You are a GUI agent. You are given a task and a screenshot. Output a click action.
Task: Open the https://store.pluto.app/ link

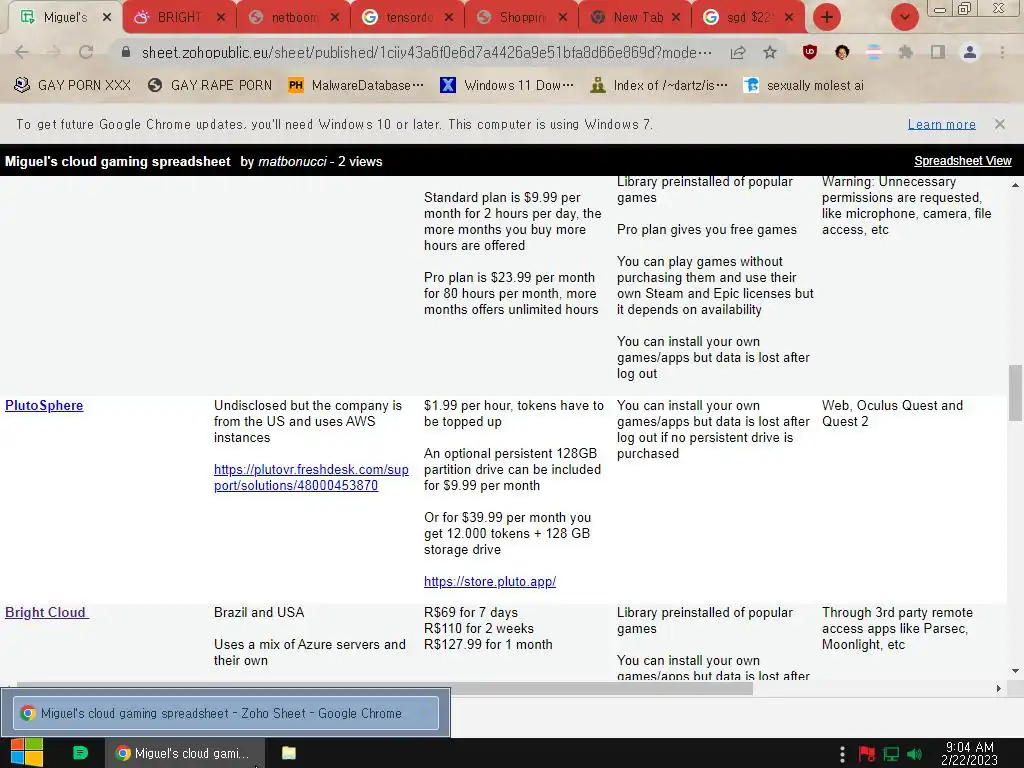point(490,581)
